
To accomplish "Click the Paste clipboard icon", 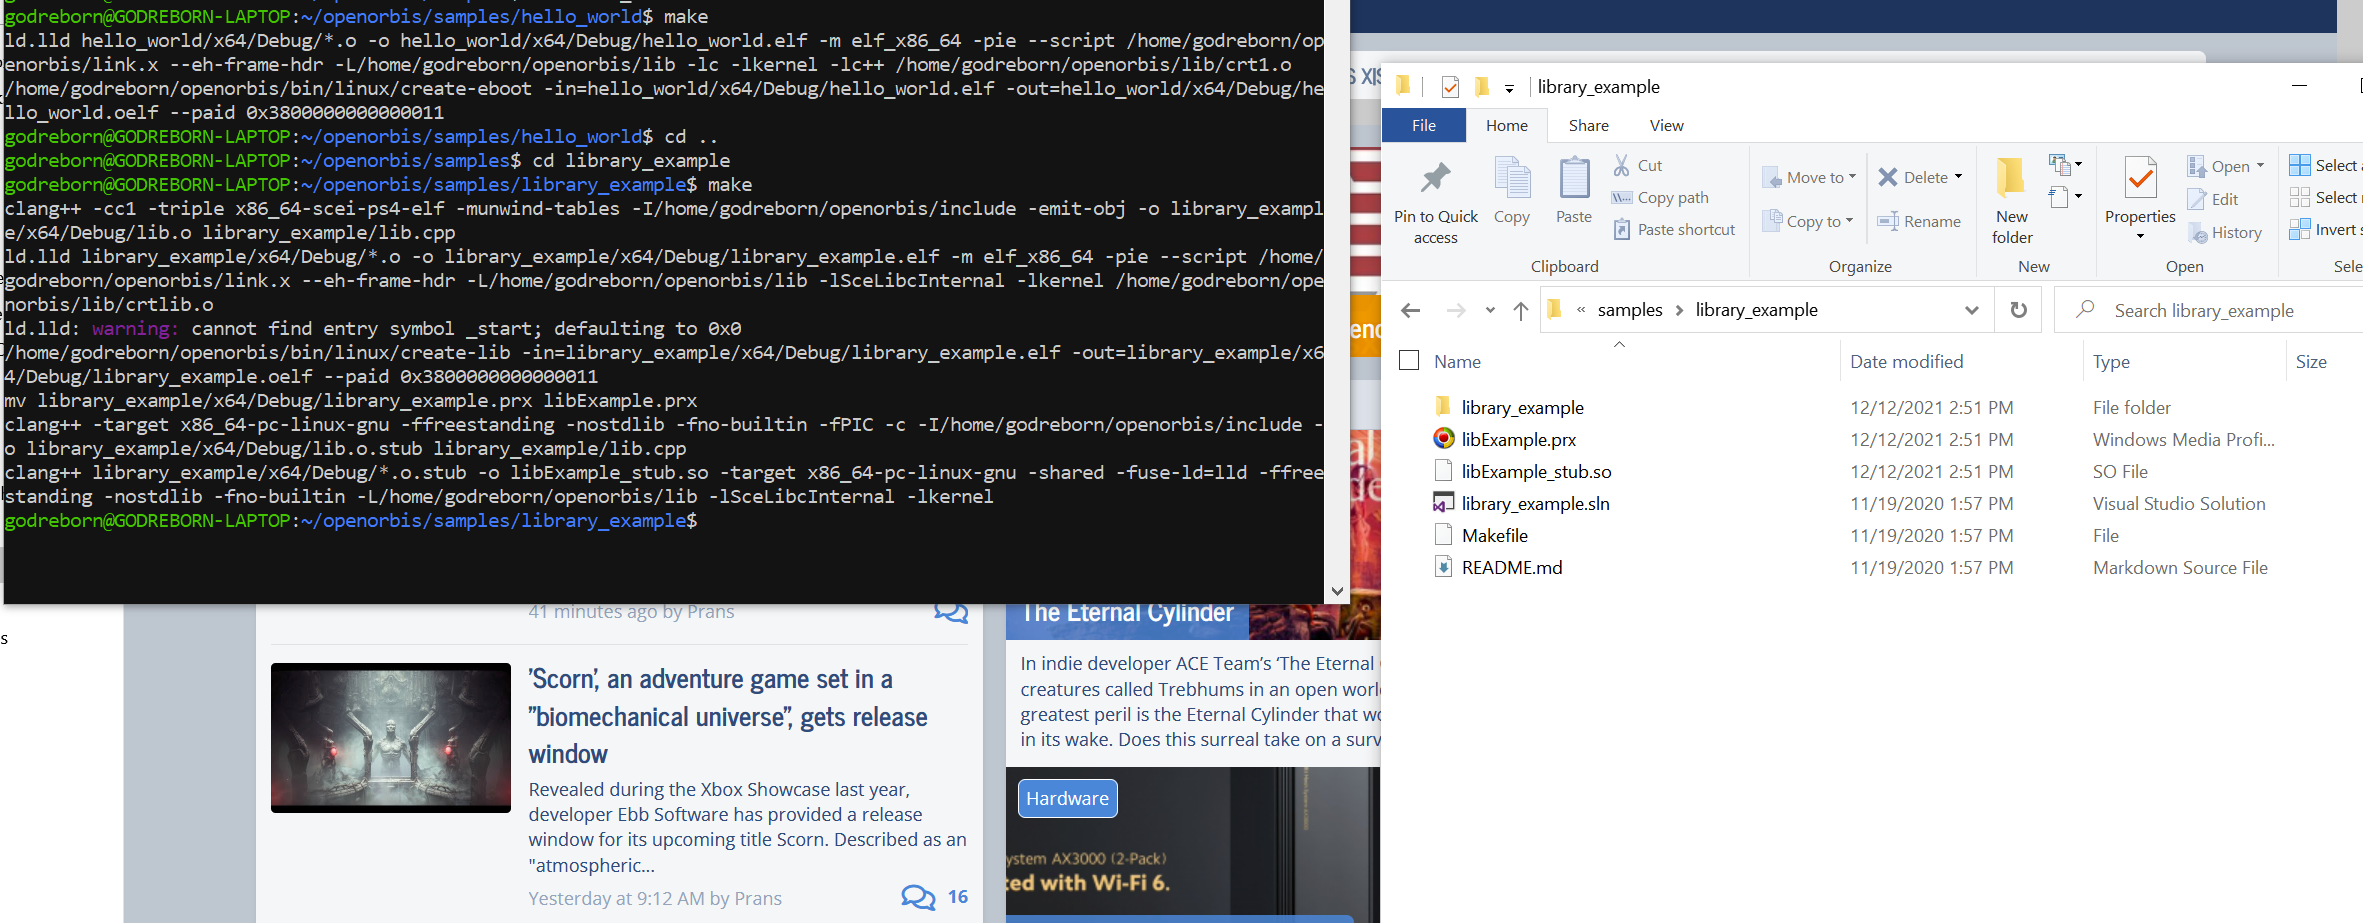I will pyautogui.click(x=1574, y=179).
